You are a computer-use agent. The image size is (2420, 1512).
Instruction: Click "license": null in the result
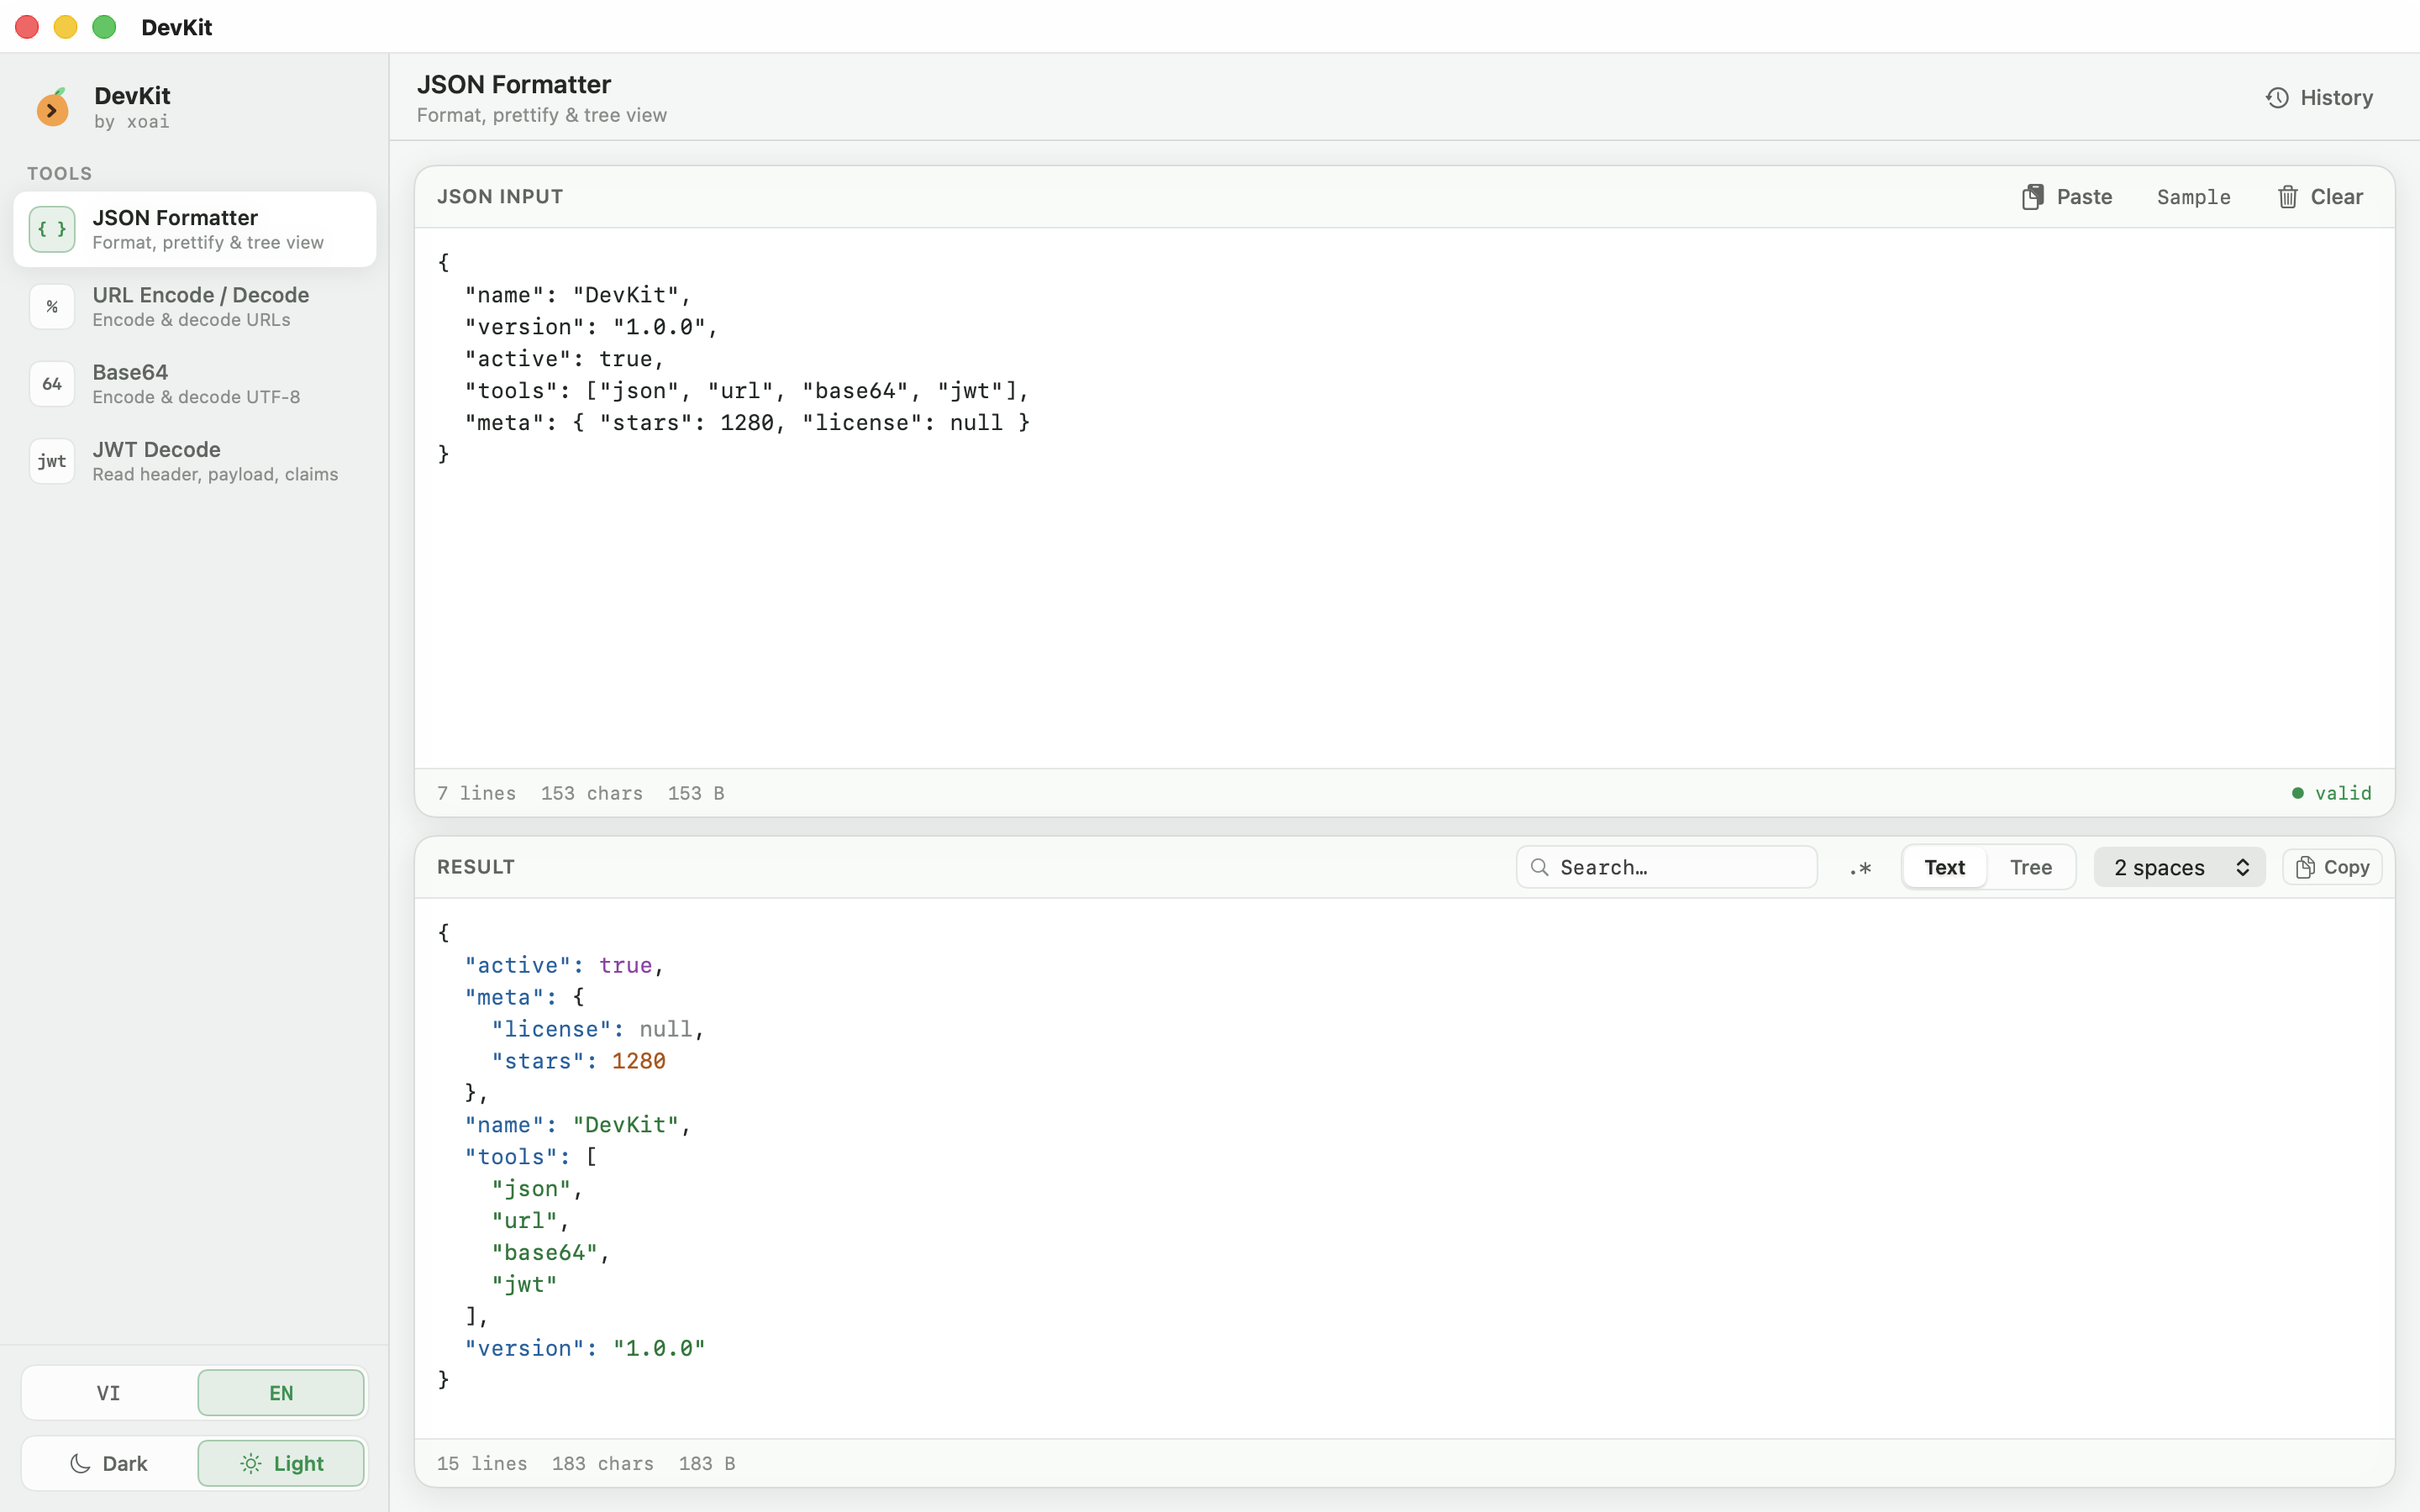coord(598,1029)
